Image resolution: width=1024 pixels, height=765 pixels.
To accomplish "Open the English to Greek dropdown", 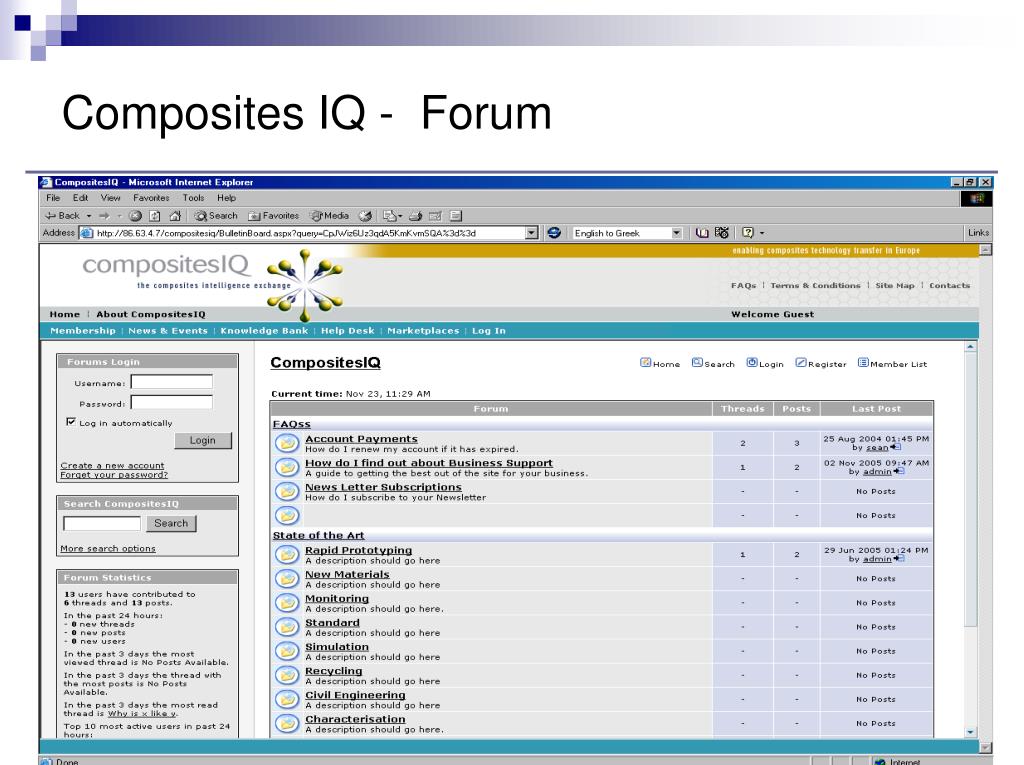I will point(677,233).
